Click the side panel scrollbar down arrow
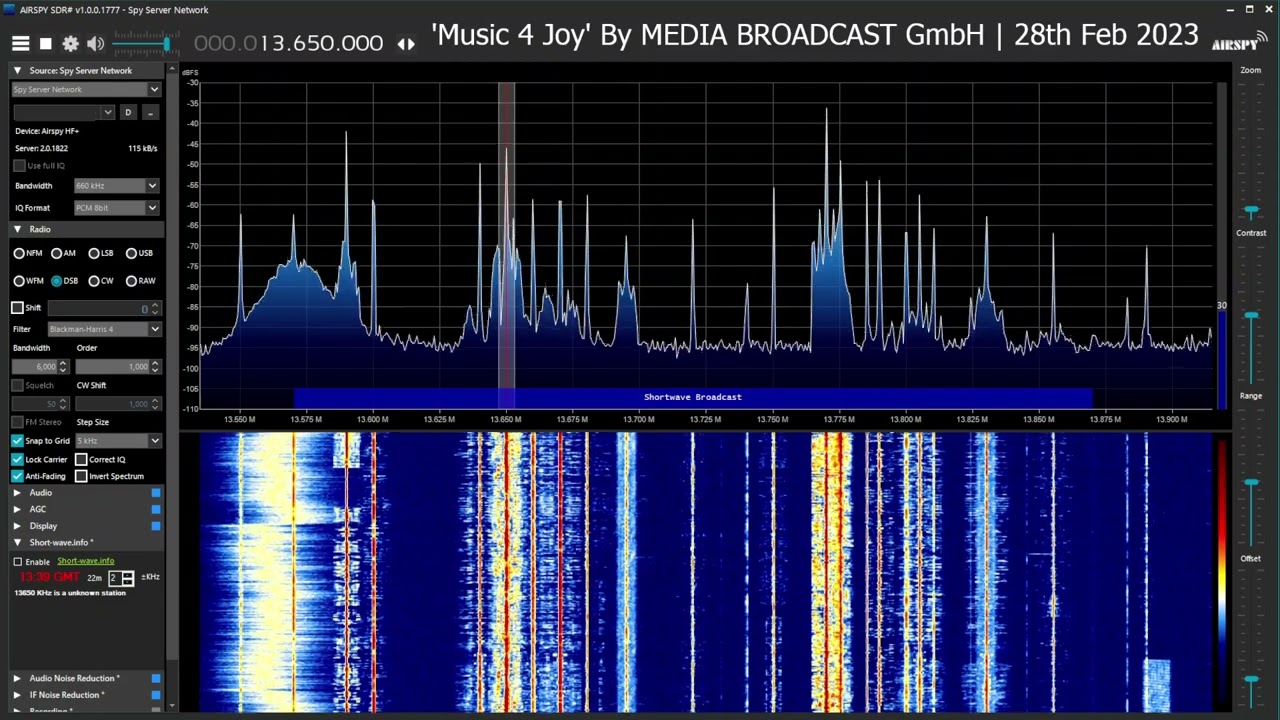The width and height of the screenshot is (1280, 720). (x=172, y=707)
